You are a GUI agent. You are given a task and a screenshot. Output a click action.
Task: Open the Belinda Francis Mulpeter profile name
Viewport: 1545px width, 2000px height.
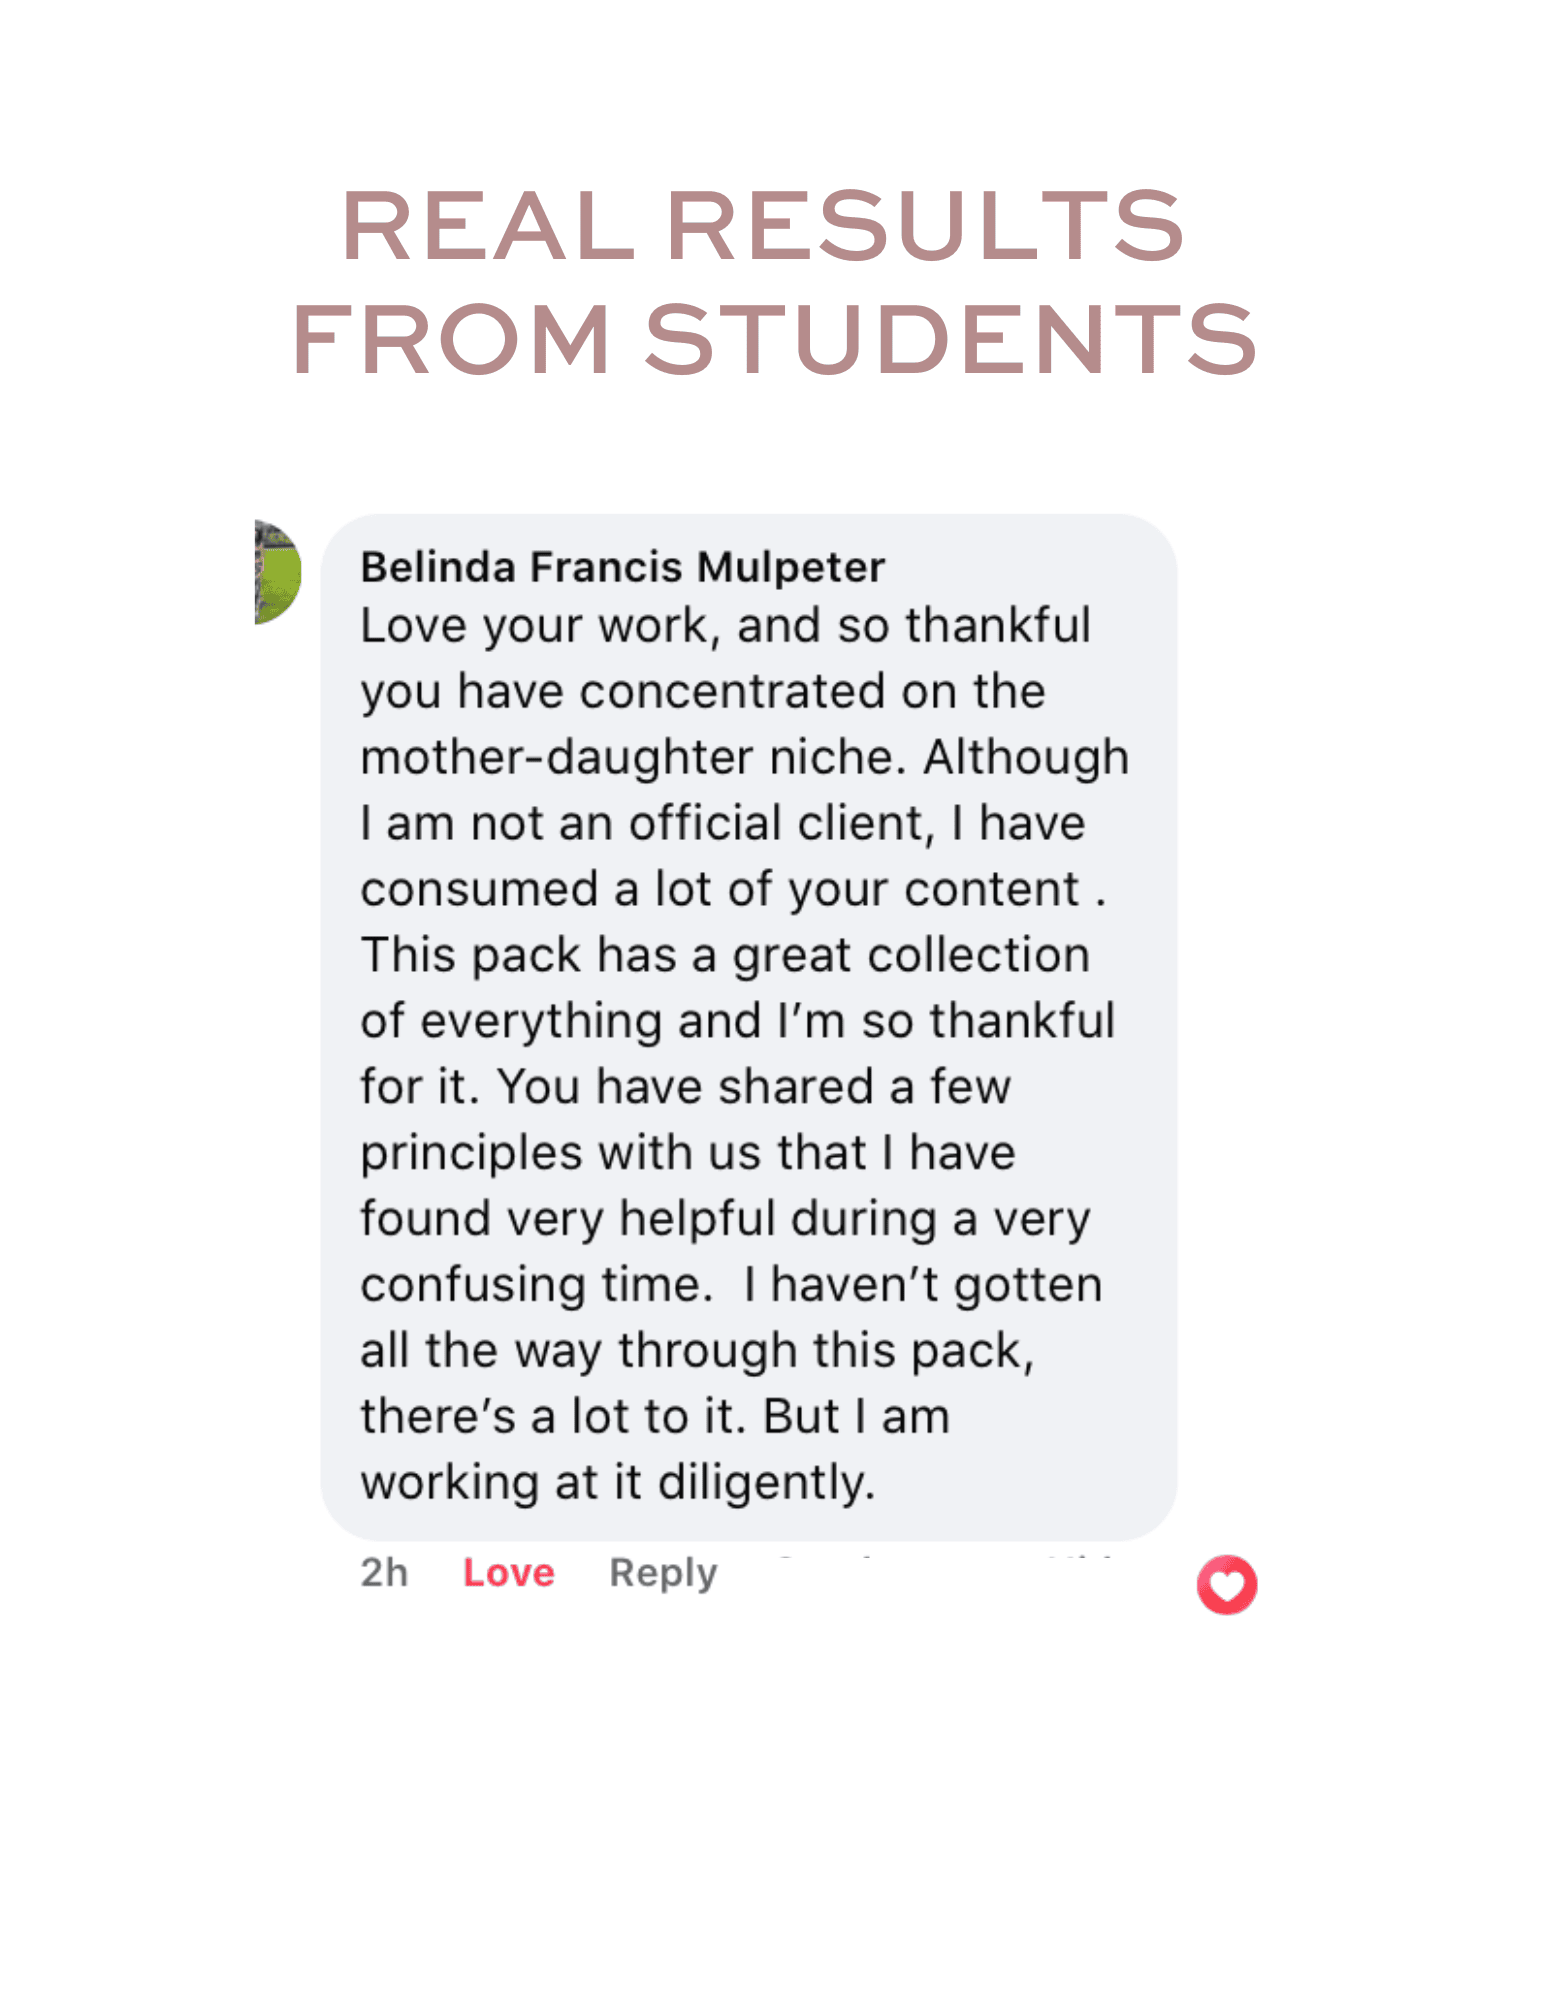pos(622,567)
